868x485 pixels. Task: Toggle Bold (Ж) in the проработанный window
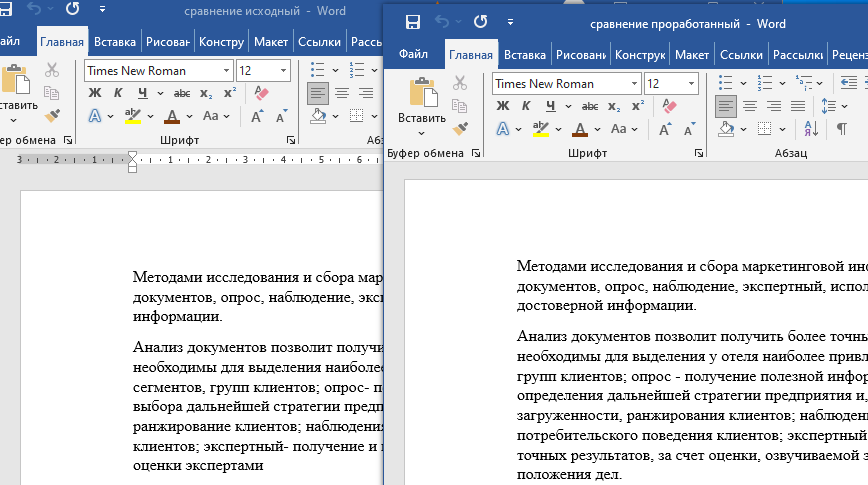pyautogui.click(x=503, y=106)
